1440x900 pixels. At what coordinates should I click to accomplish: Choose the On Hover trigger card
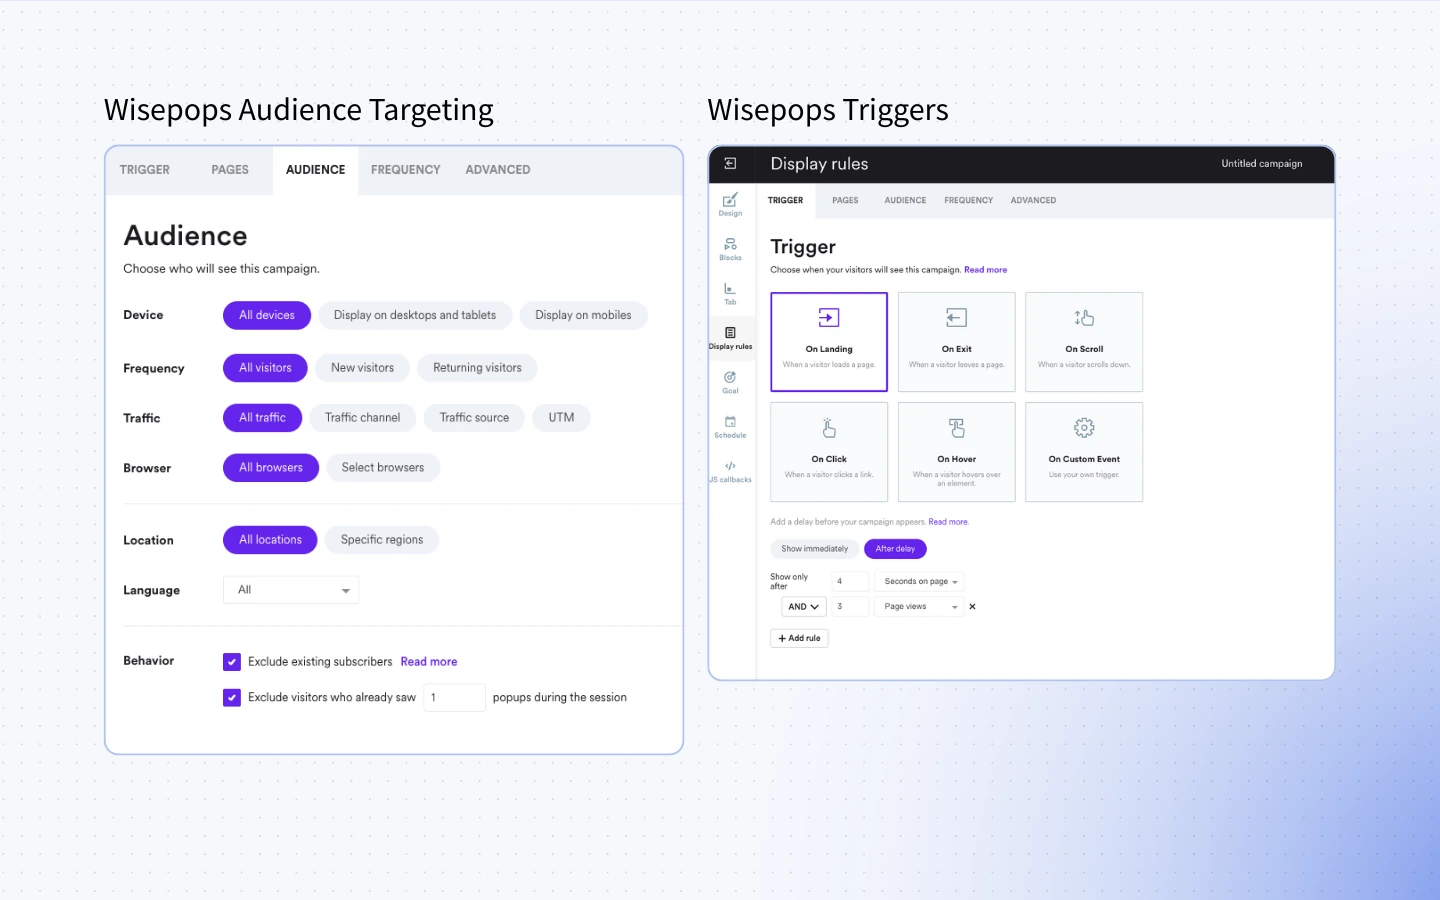coord(957,452)
